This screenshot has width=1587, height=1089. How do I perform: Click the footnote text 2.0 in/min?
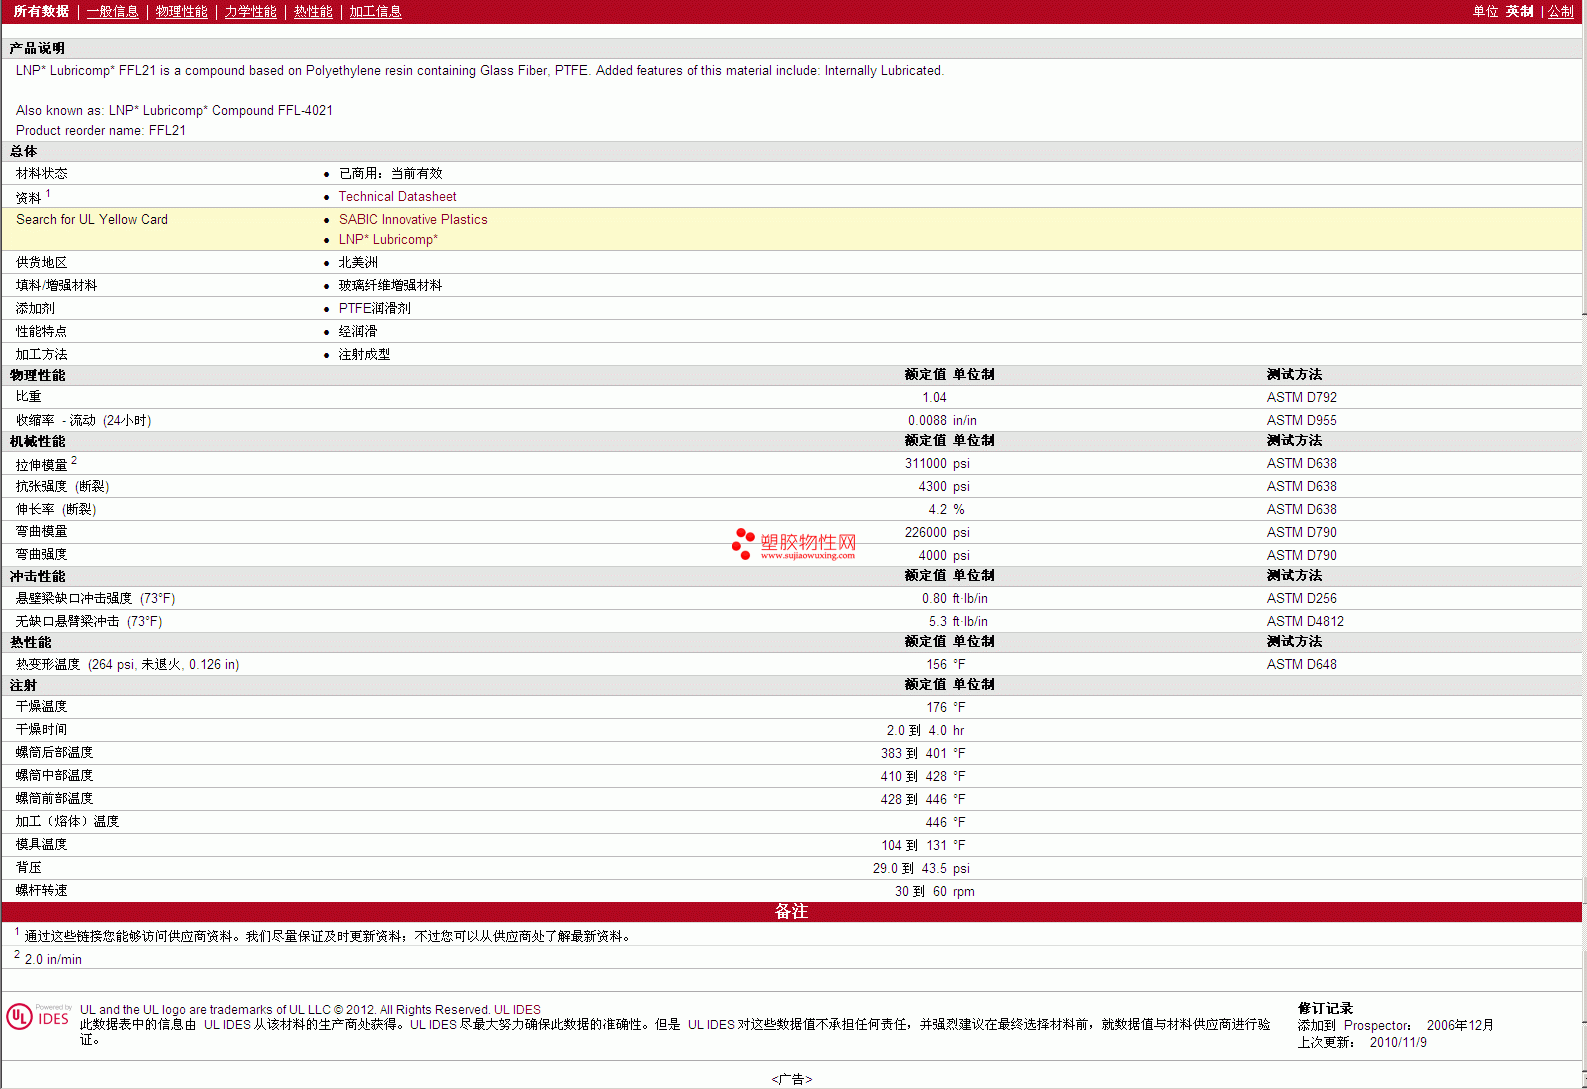pyautogui.click(x=53, y=960)
